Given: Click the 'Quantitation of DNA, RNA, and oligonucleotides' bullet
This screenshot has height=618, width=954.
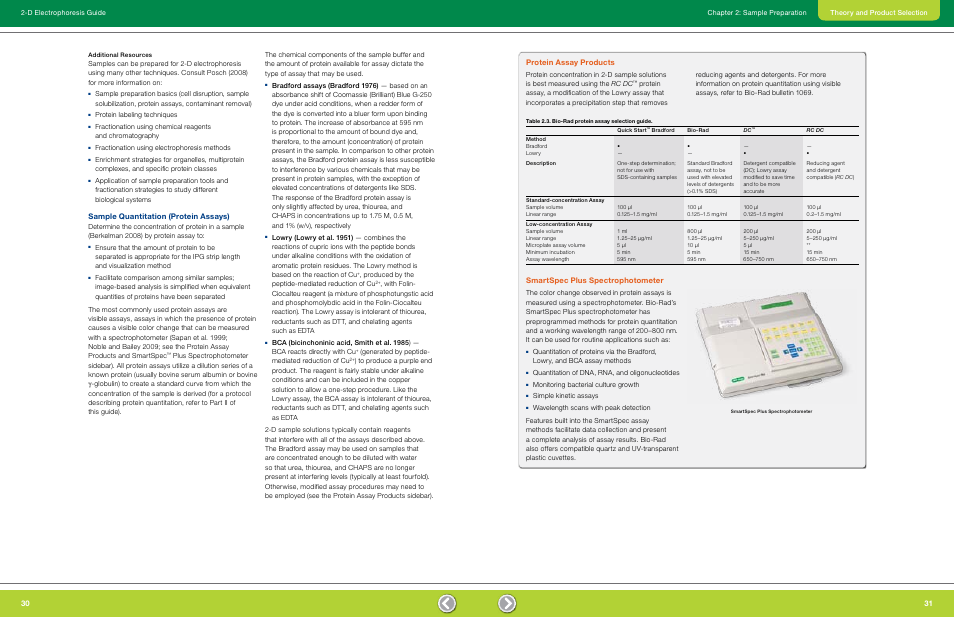Looking at the screenshot, I should point(606,372).
